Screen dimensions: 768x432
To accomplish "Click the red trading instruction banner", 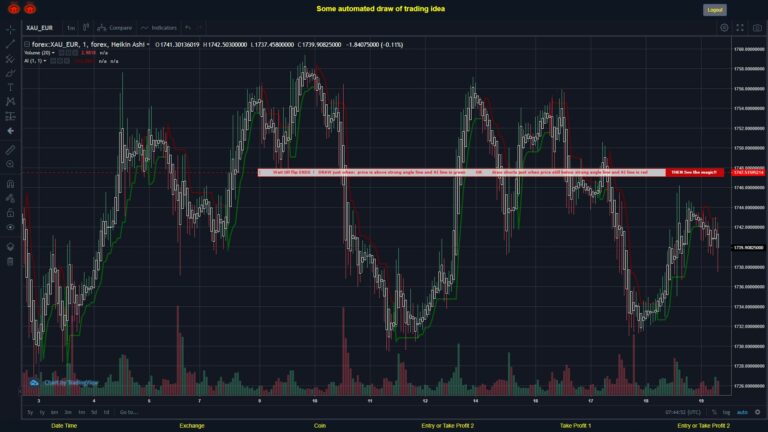I will pyautogui.click(x=462, y=172).
